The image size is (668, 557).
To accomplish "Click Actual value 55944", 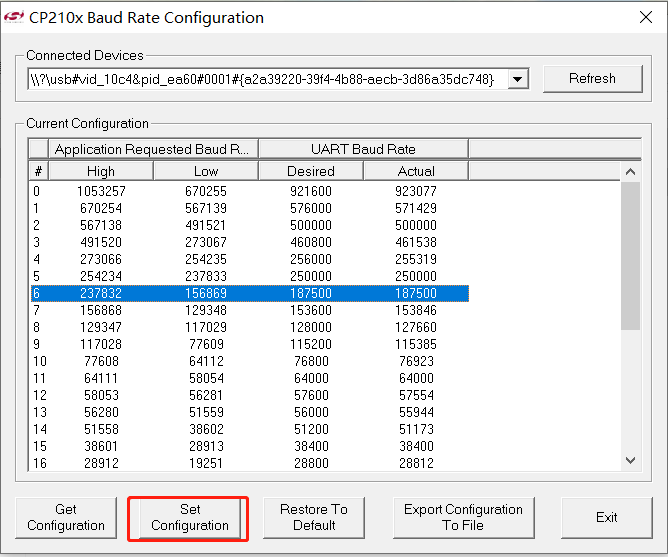I will (x=416, y=413).
